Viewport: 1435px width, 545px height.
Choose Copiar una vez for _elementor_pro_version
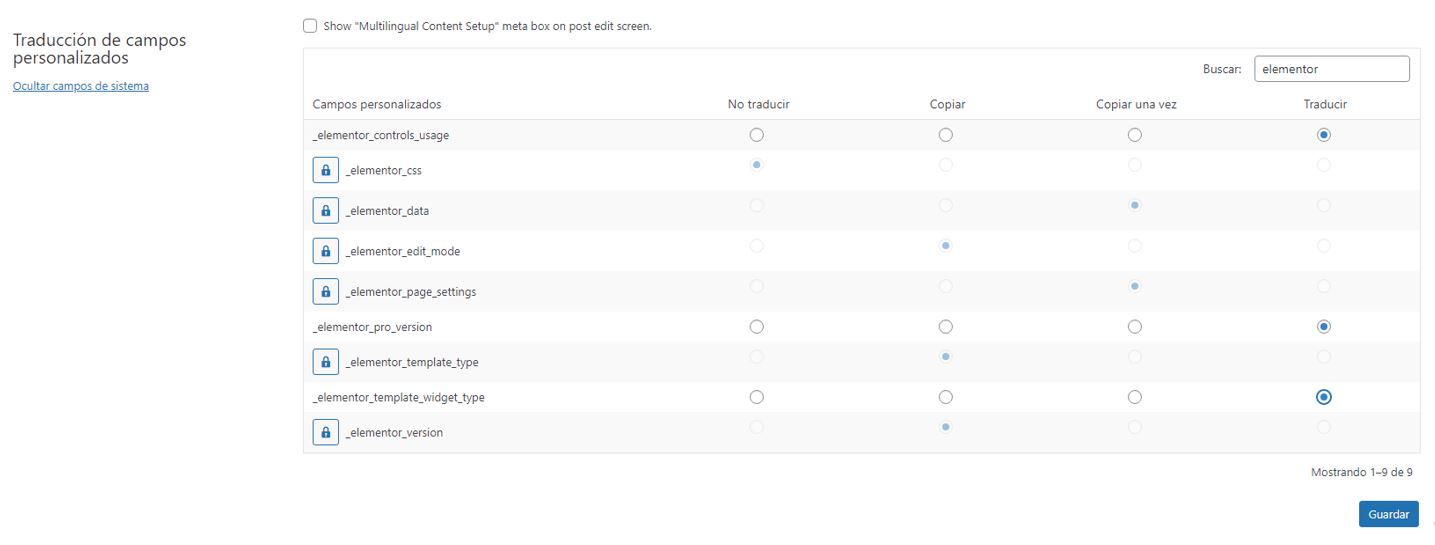tap(1135, 327)
